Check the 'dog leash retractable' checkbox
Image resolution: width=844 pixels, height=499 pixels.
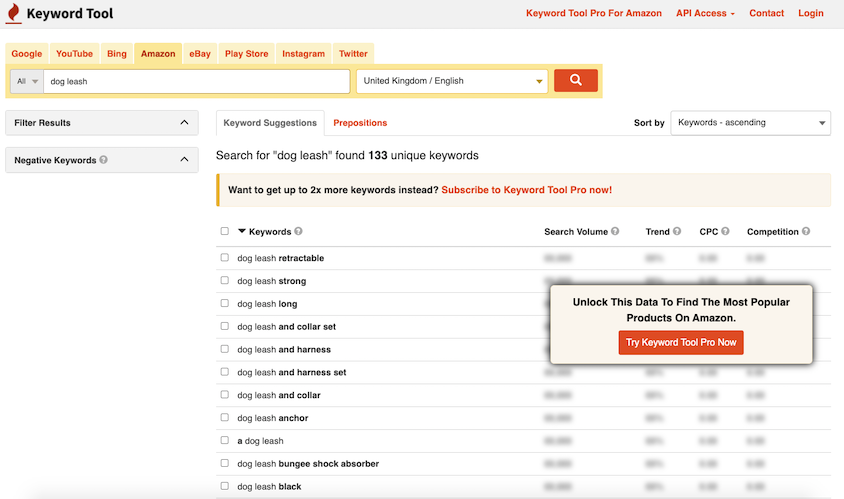[225, 258]
